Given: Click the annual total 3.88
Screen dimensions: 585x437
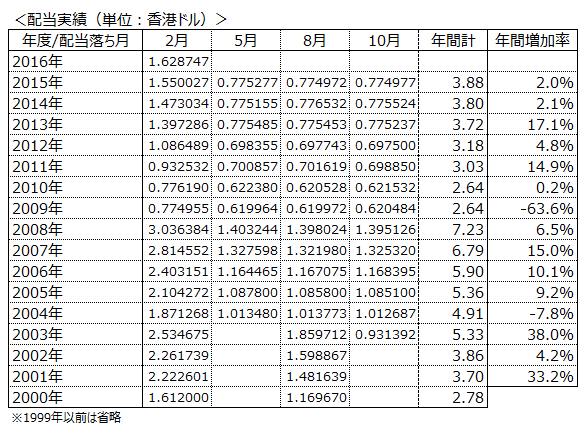Looking at the screenshot, I should [x=468, y=82].
